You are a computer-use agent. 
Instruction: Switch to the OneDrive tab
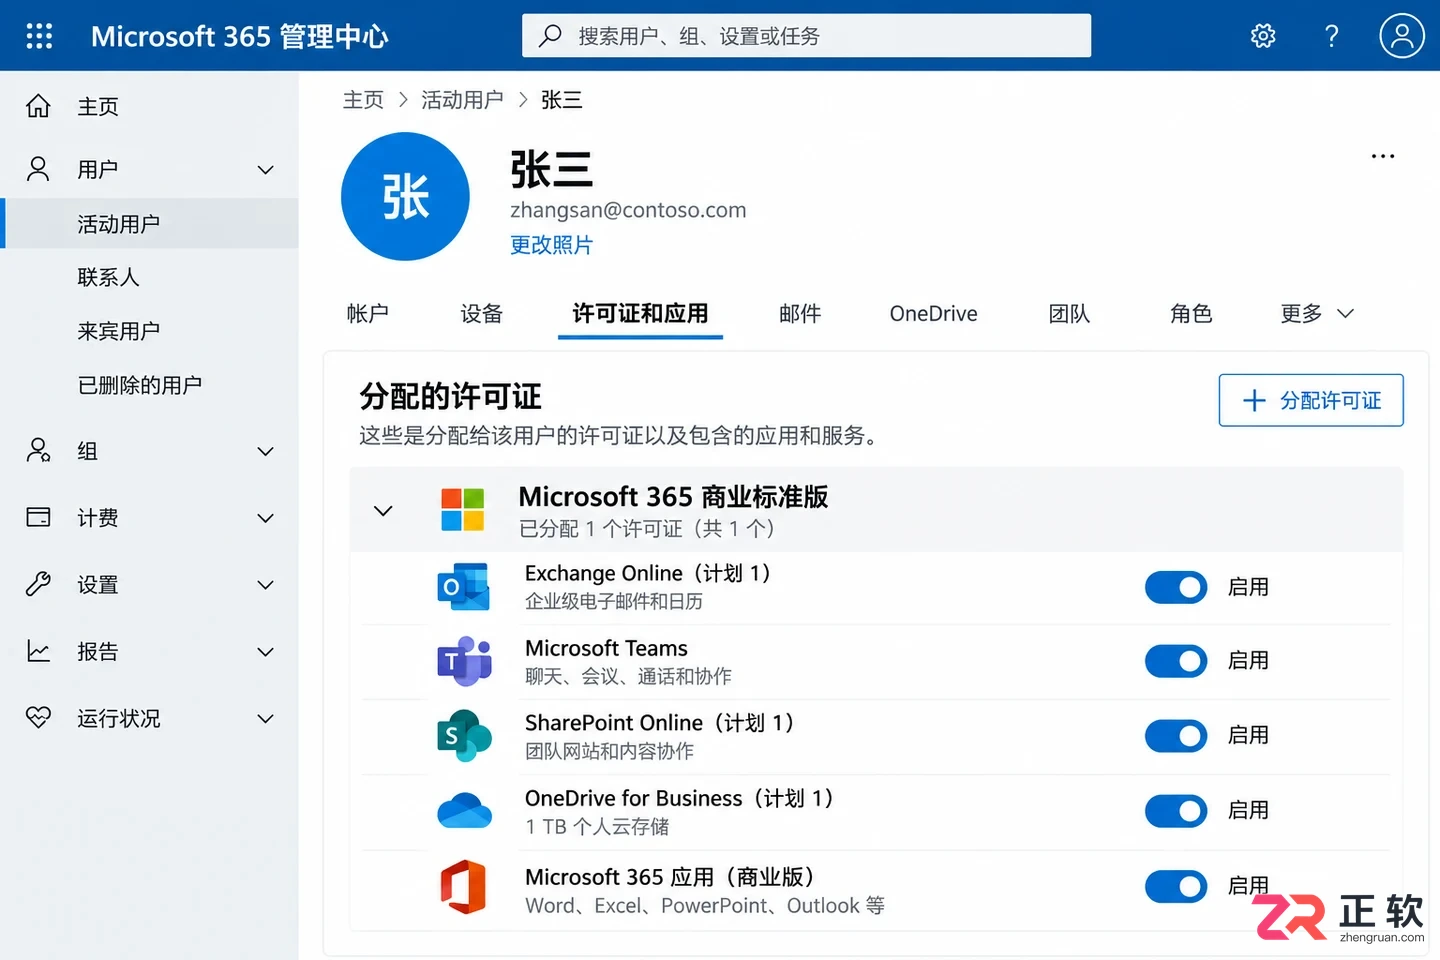pyautogui.click(x=933, y=313)
